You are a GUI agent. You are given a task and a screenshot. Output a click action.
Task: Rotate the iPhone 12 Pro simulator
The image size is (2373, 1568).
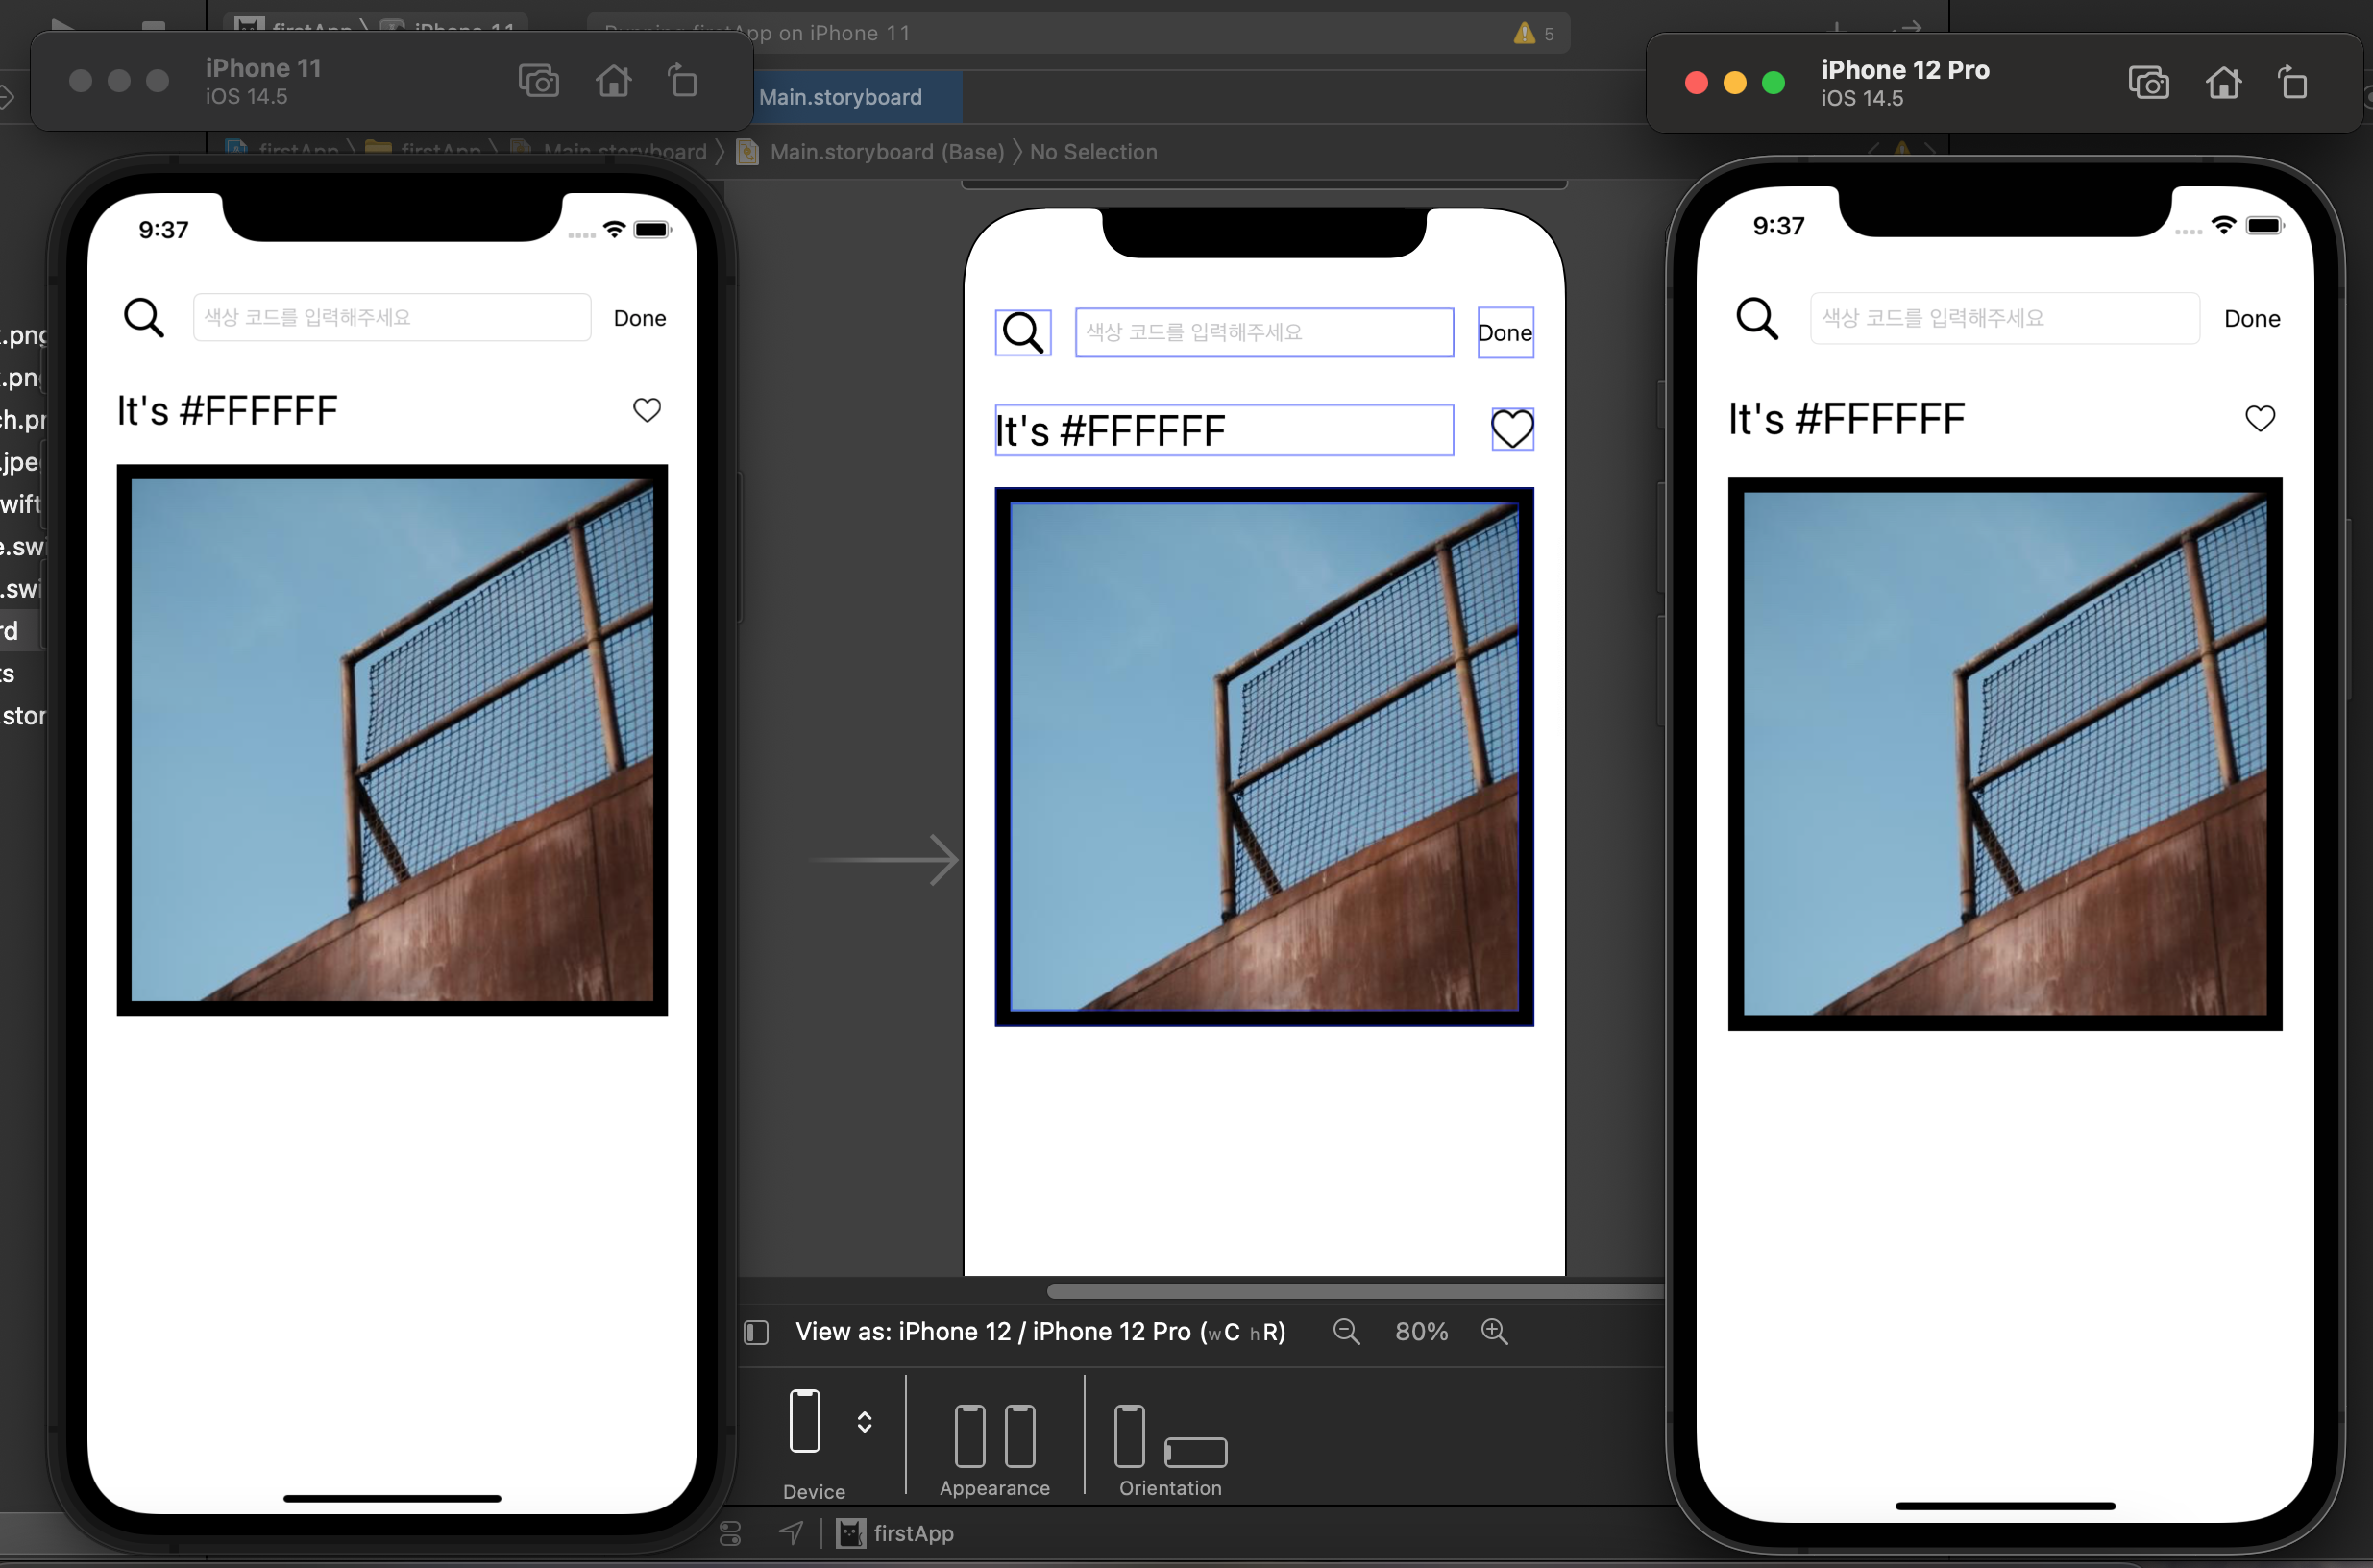point(2292,83)
